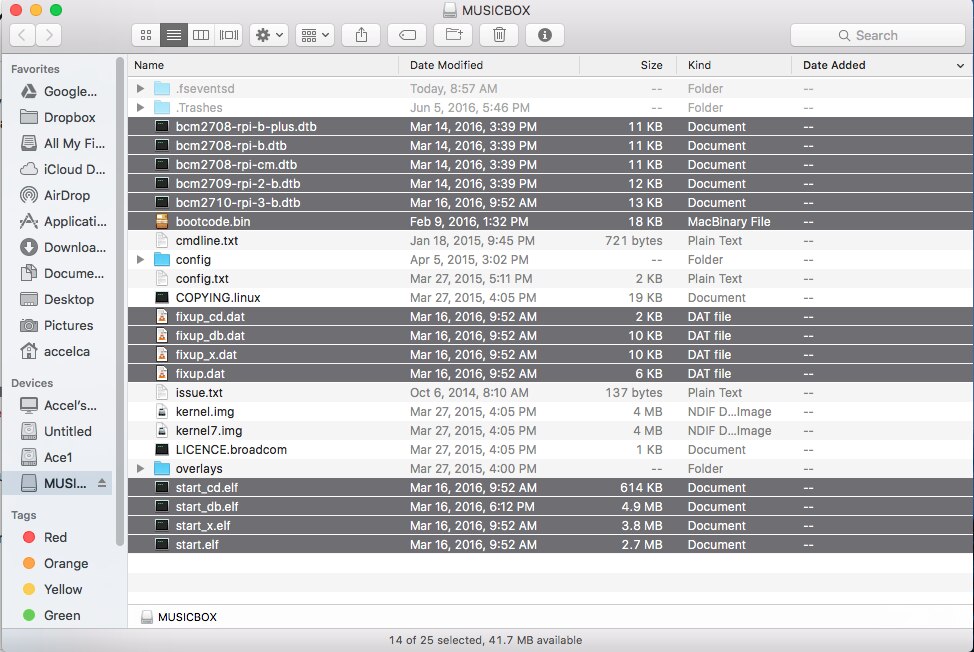Viewport: 974px width, 652px height.
Task: Expand the config folder
Action: (x=141, y=260)
